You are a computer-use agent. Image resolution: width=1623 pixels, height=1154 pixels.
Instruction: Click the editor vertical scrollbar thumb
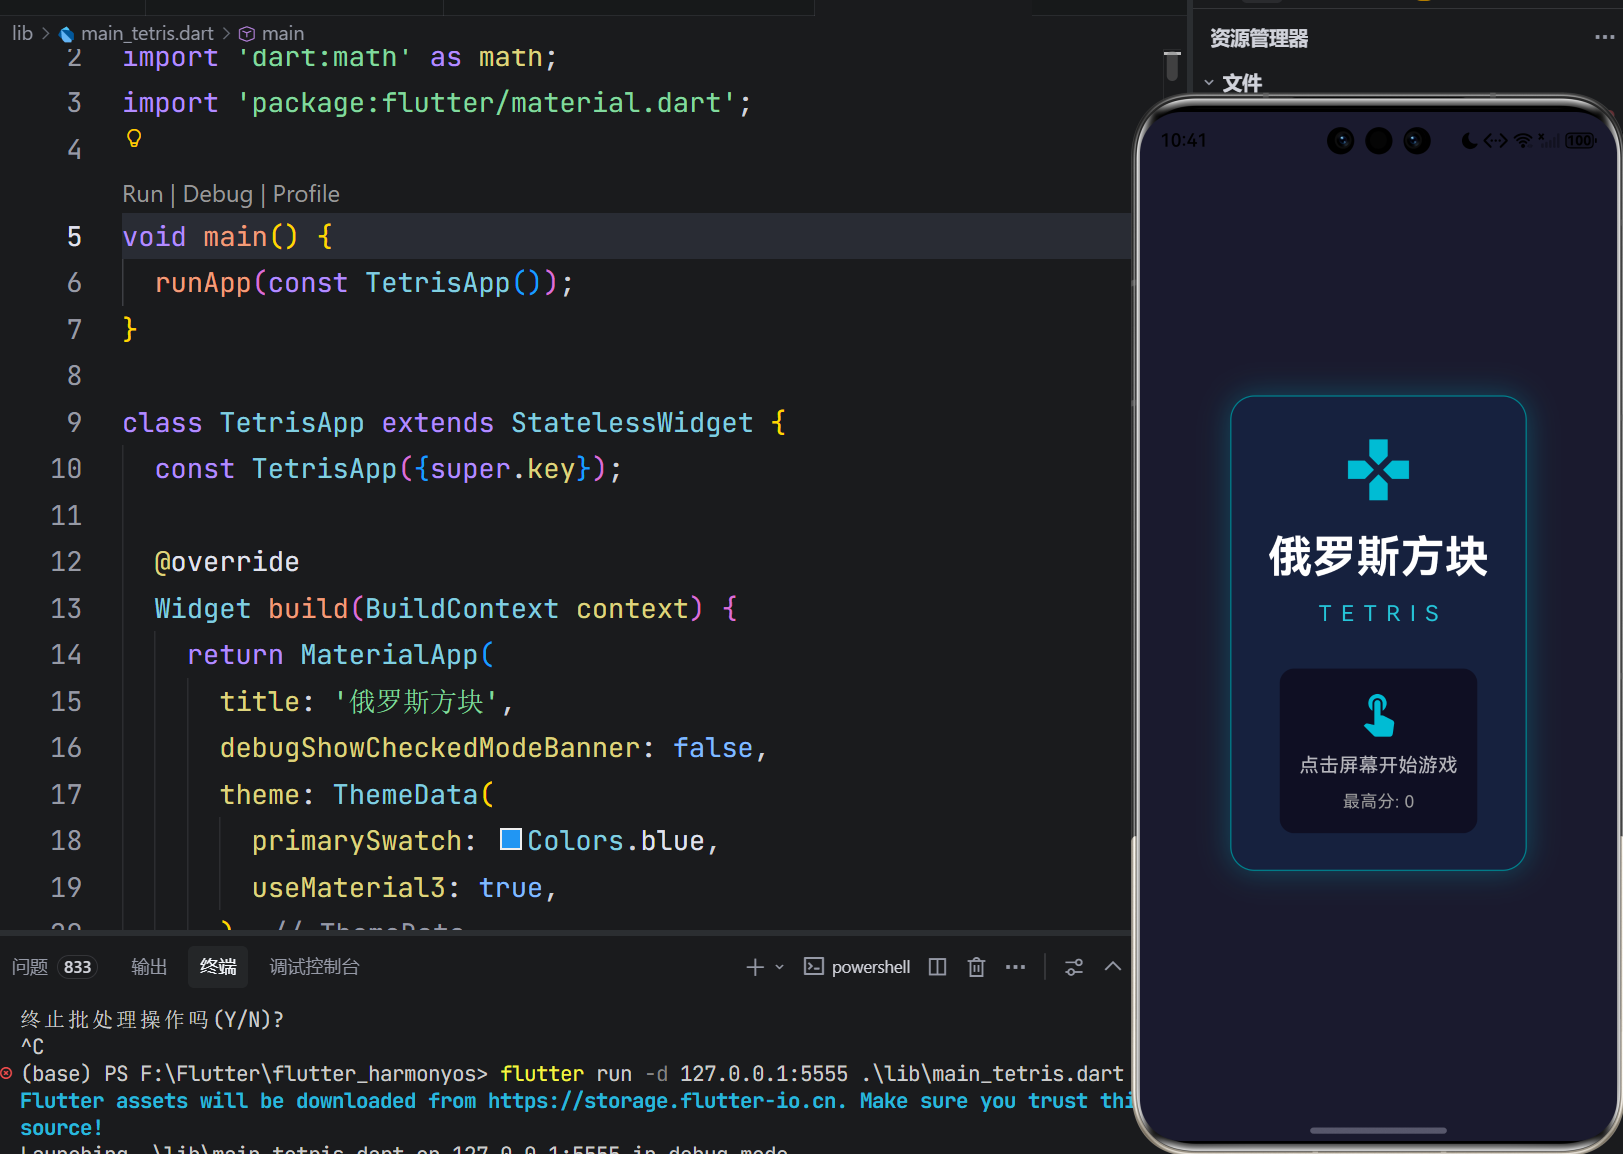1172,66
